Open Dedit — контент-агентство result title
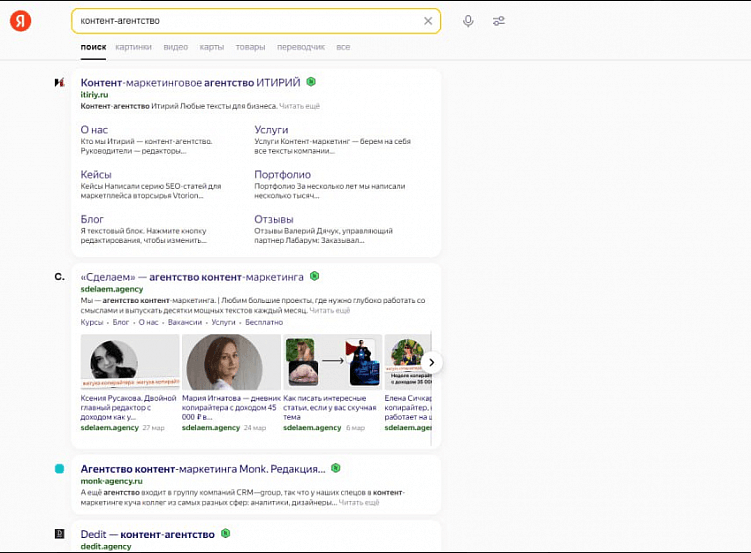 (x=148, y=534)
